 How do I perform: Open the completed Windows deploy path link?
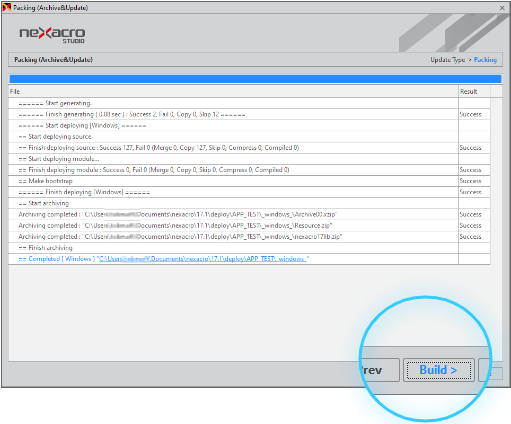pos(202,259)
